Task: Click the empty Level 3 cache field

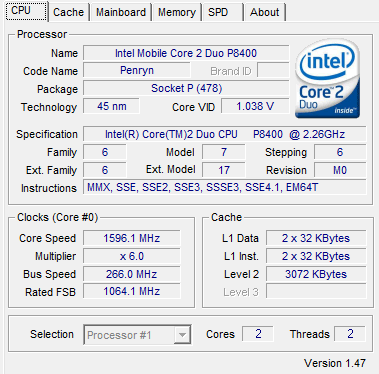Action: coord(316,292)
